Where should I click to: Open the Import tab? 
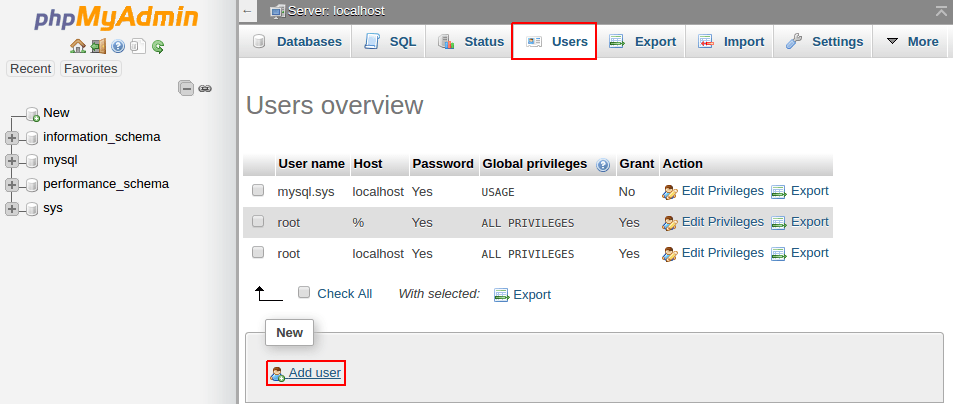click(x=731, y=42)
